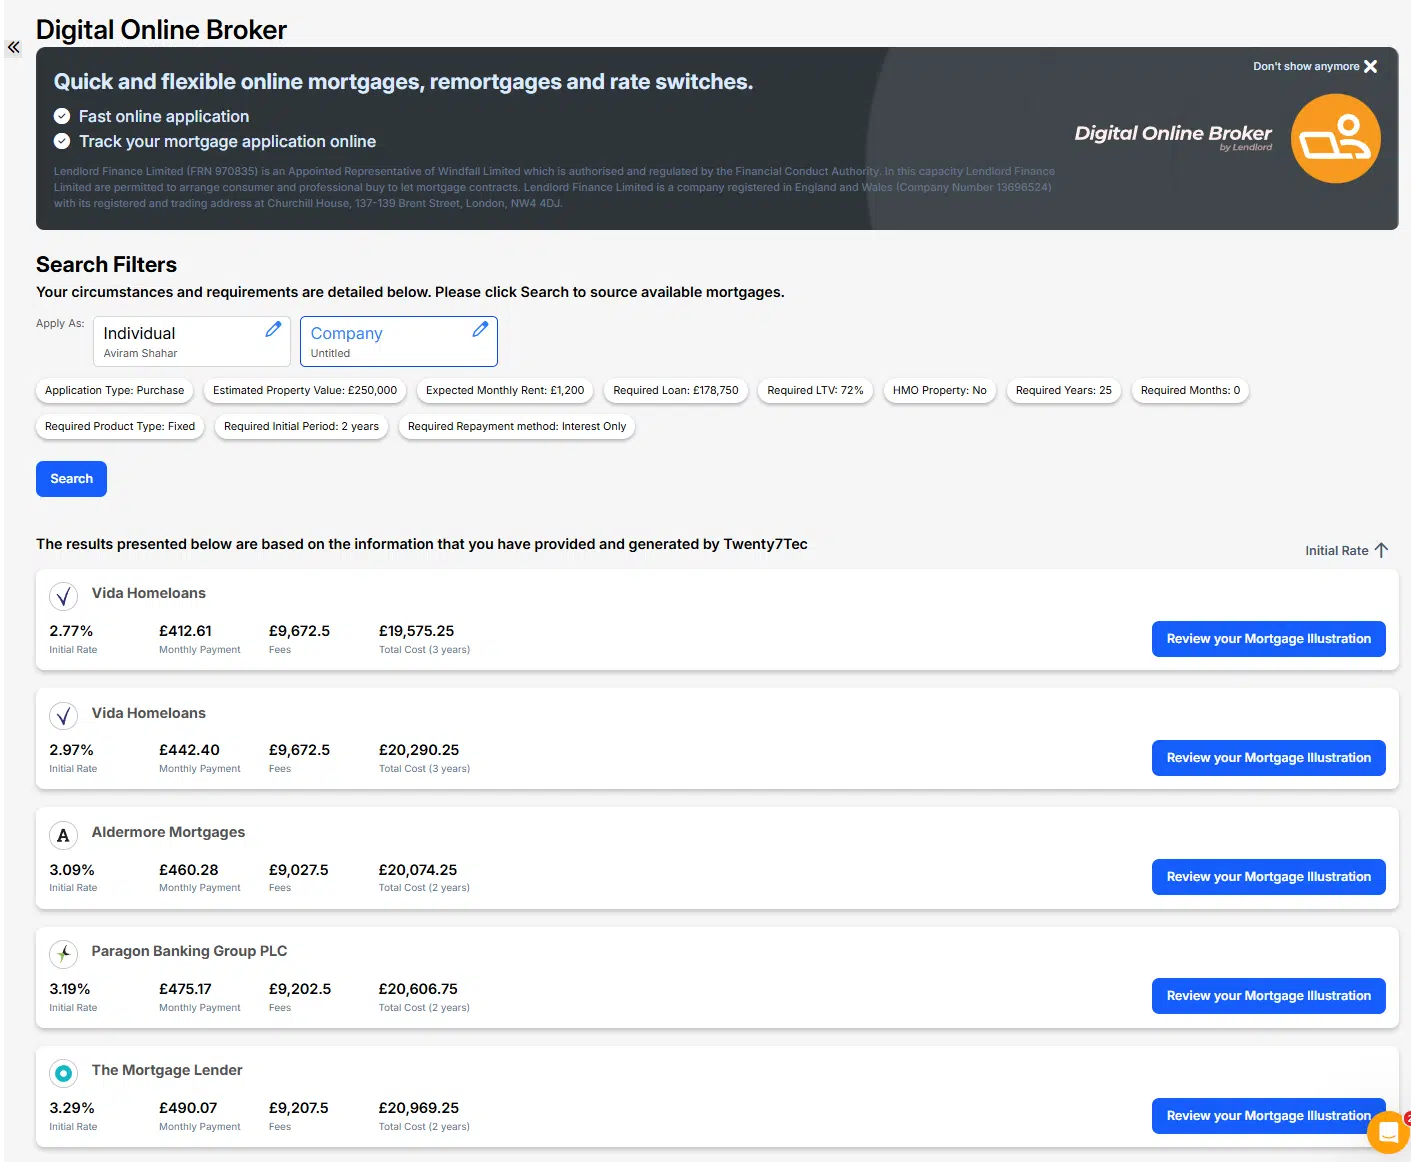Click 3.19% initial rate value

tap(70, 989)
